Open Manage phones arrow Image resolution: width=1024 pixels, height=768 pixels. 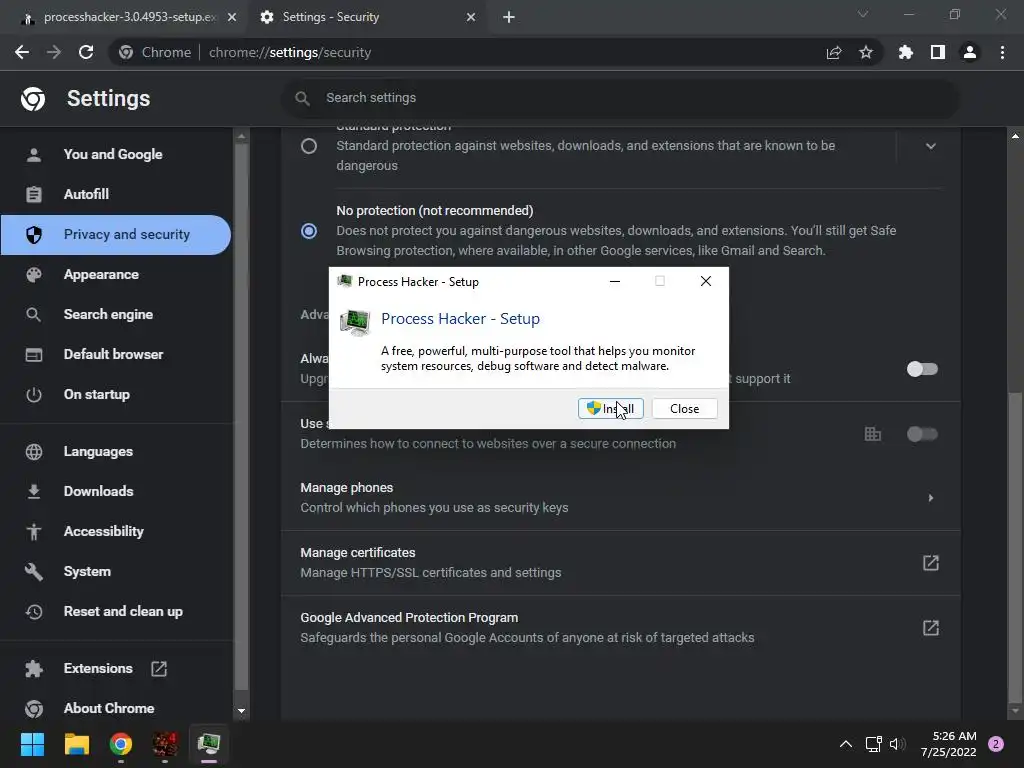pos(931,498)
